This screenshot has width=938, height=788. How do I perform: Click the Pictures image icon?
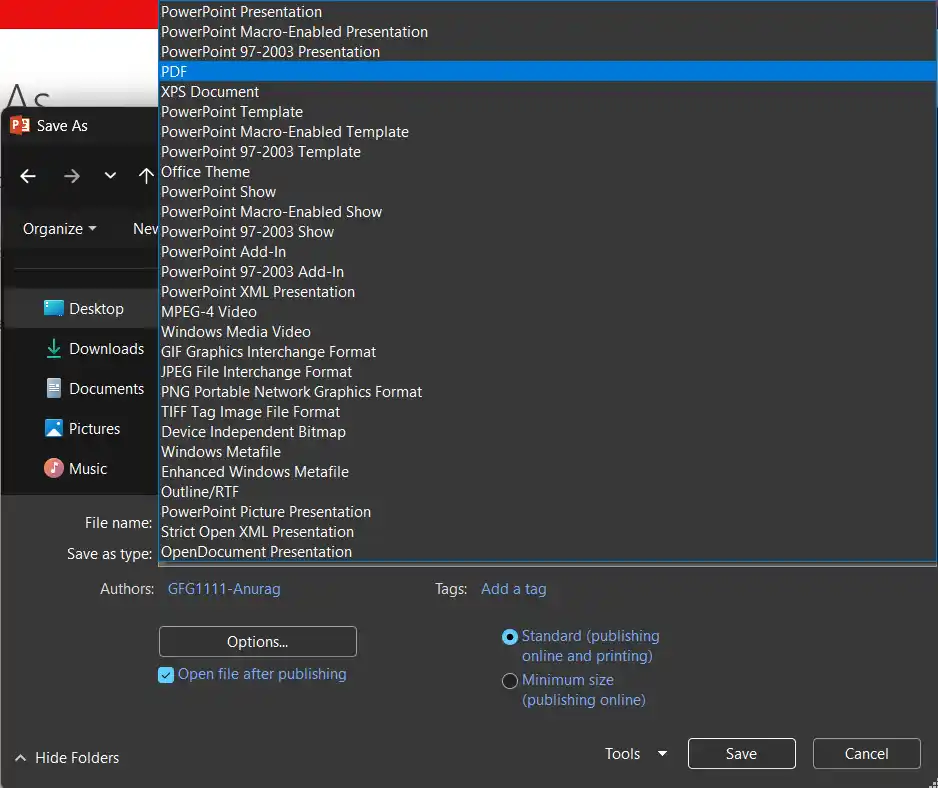tap(54, 428)
